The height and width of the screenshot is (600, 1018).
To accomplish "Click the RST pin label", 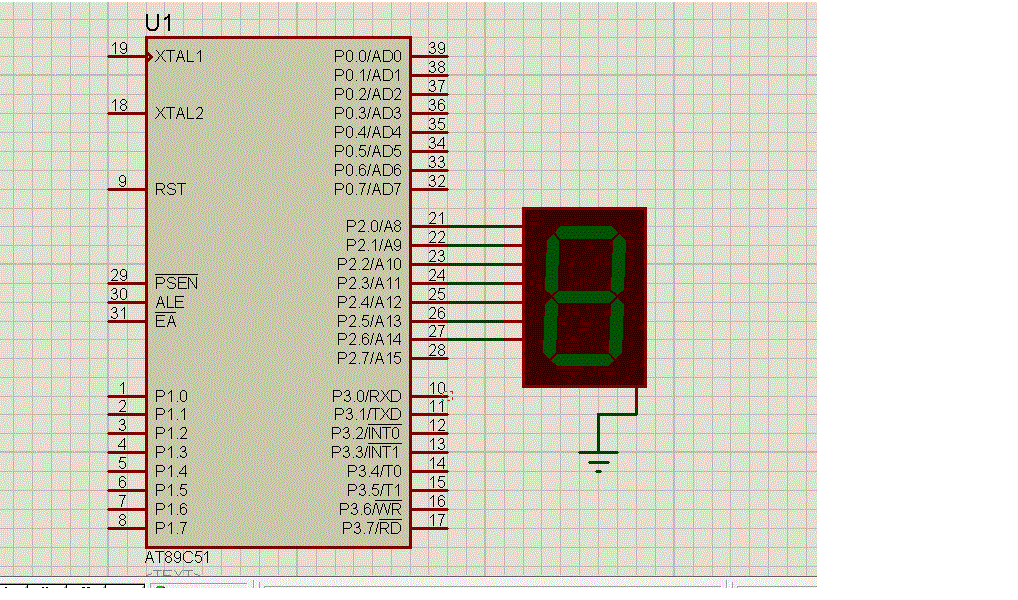I will pyautogui.click(x=170, y=189).
